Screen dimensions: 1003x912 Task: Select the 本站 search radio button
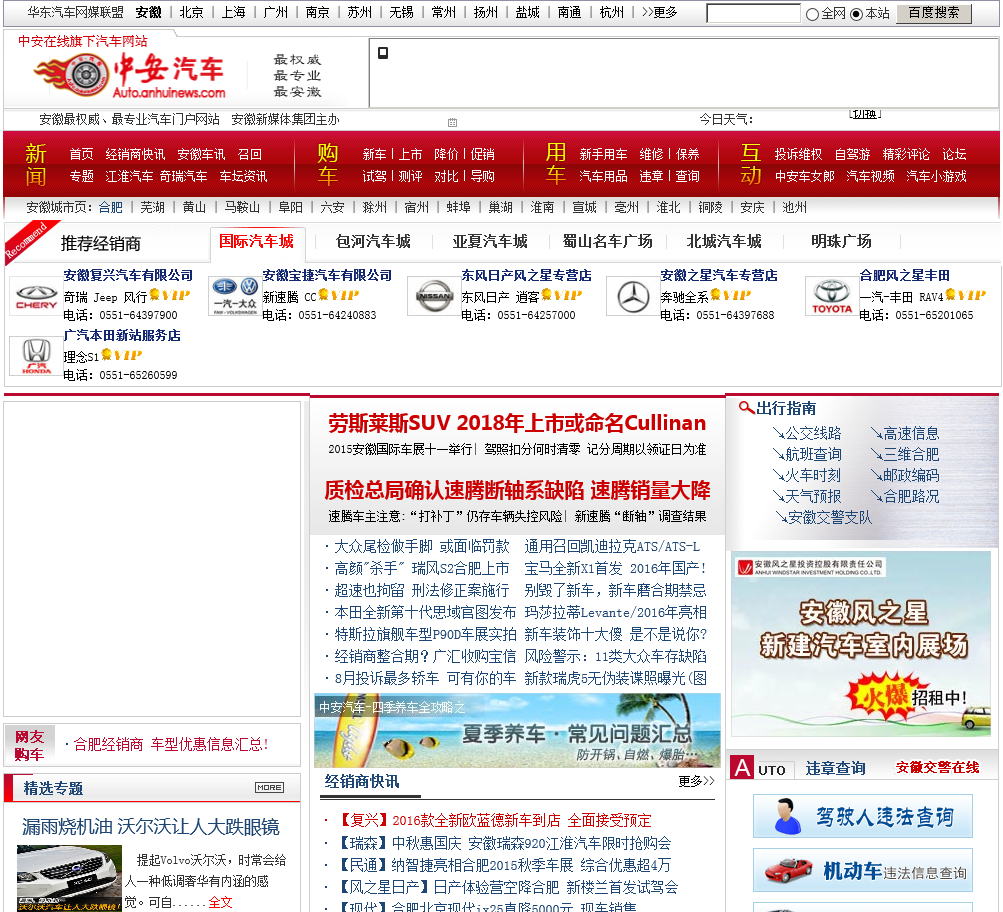coord(857,14)
